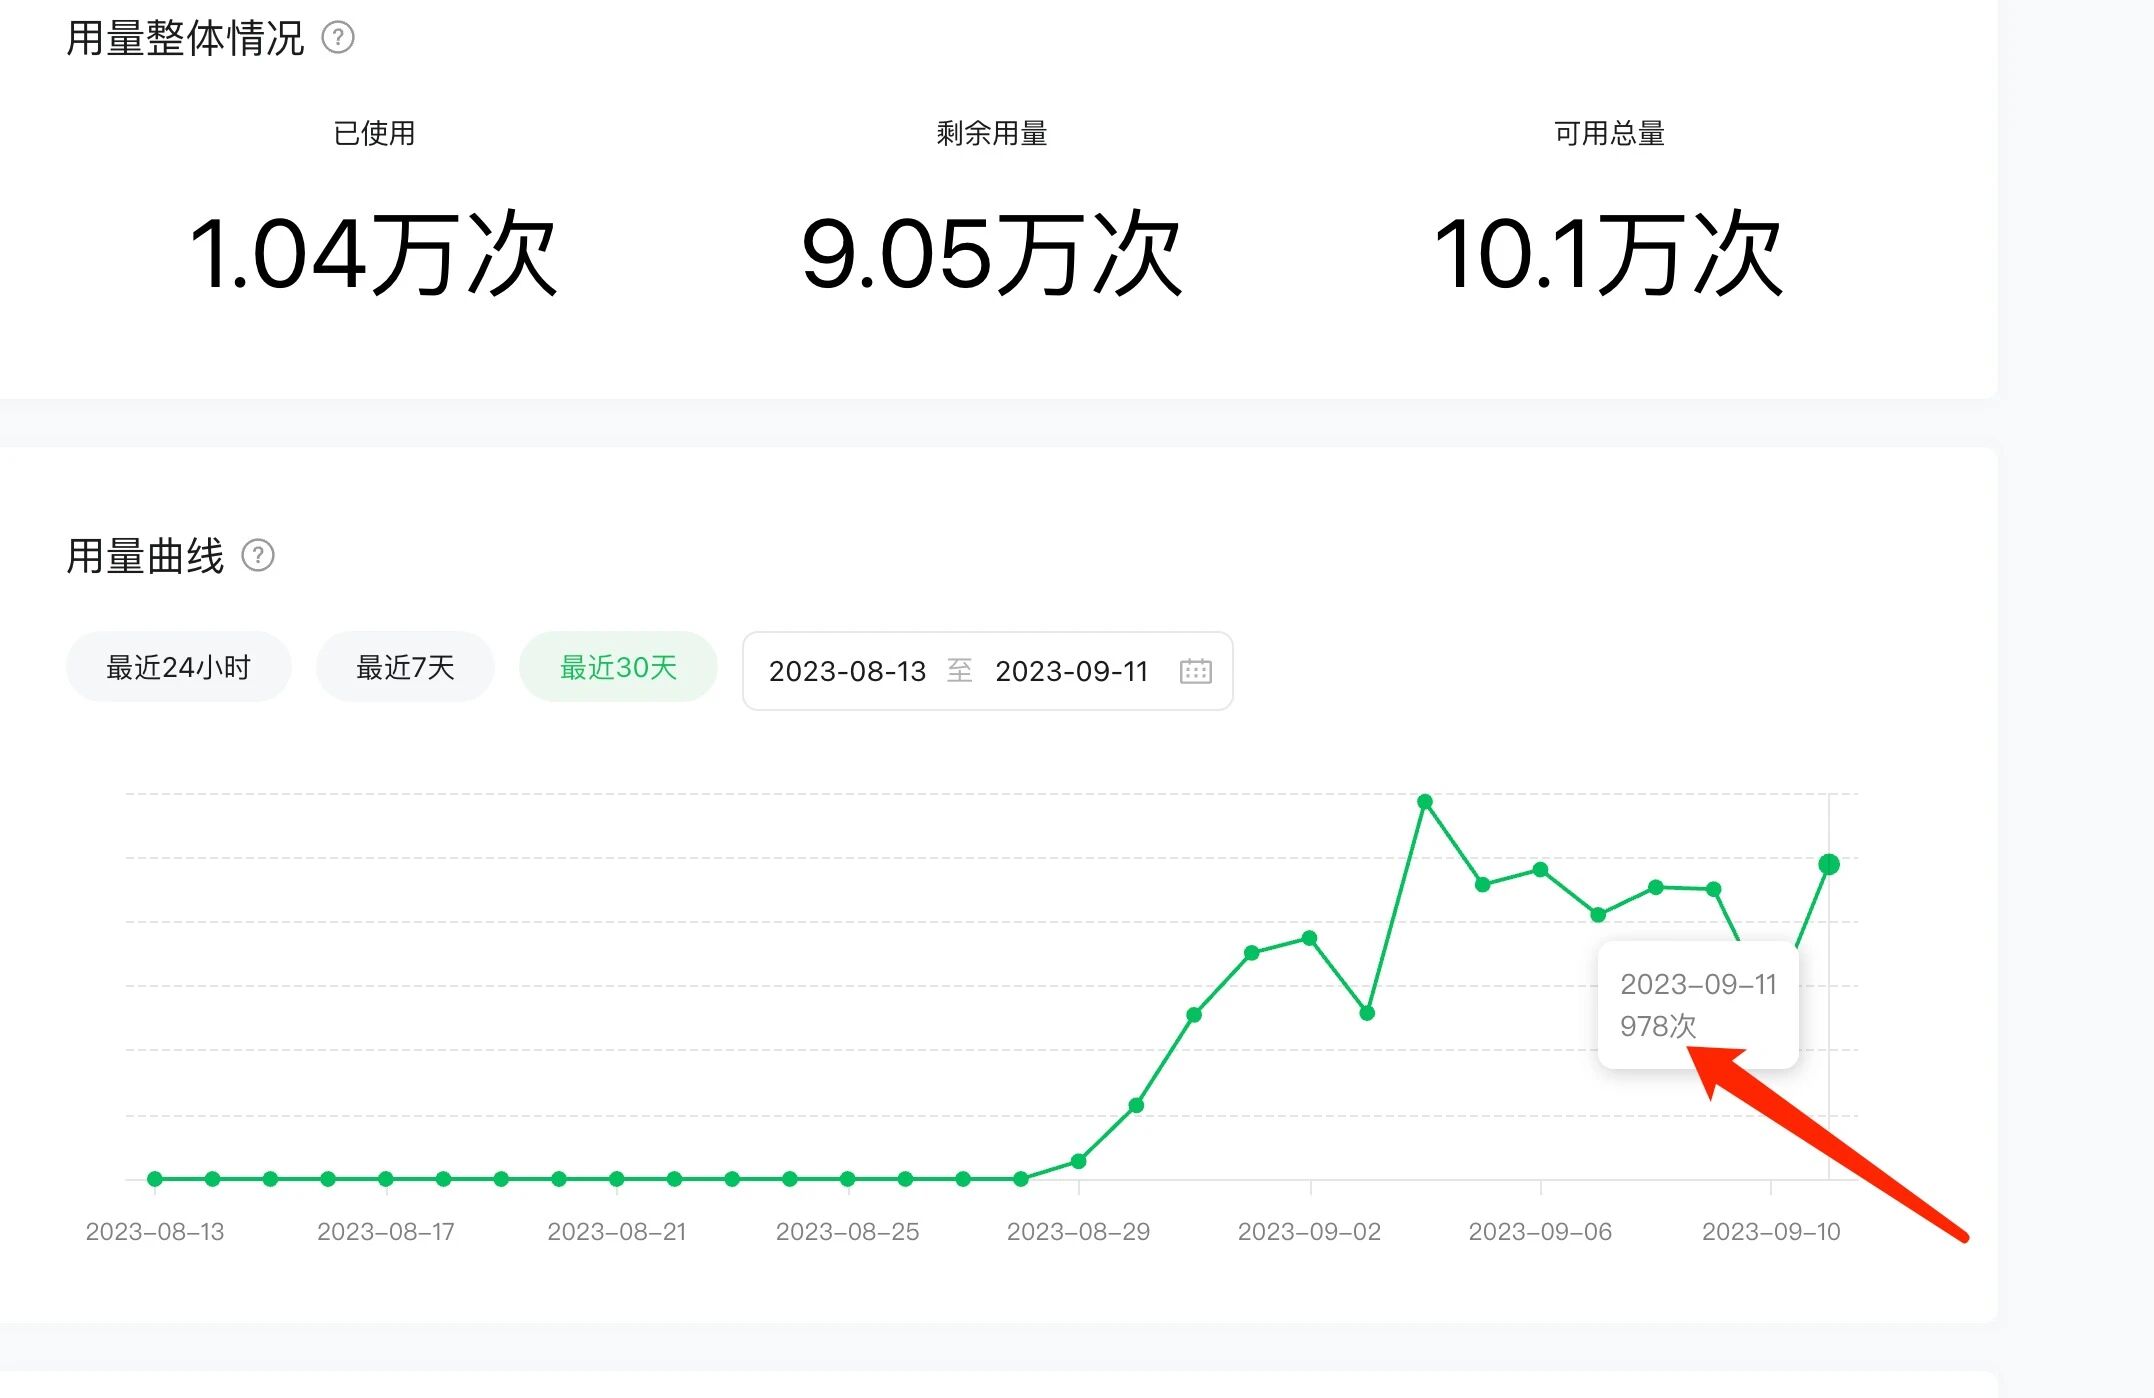This screenshot has width=2154, height=1398.
Task: Click the last highlighted chart point
Action: coord(1829,865)
